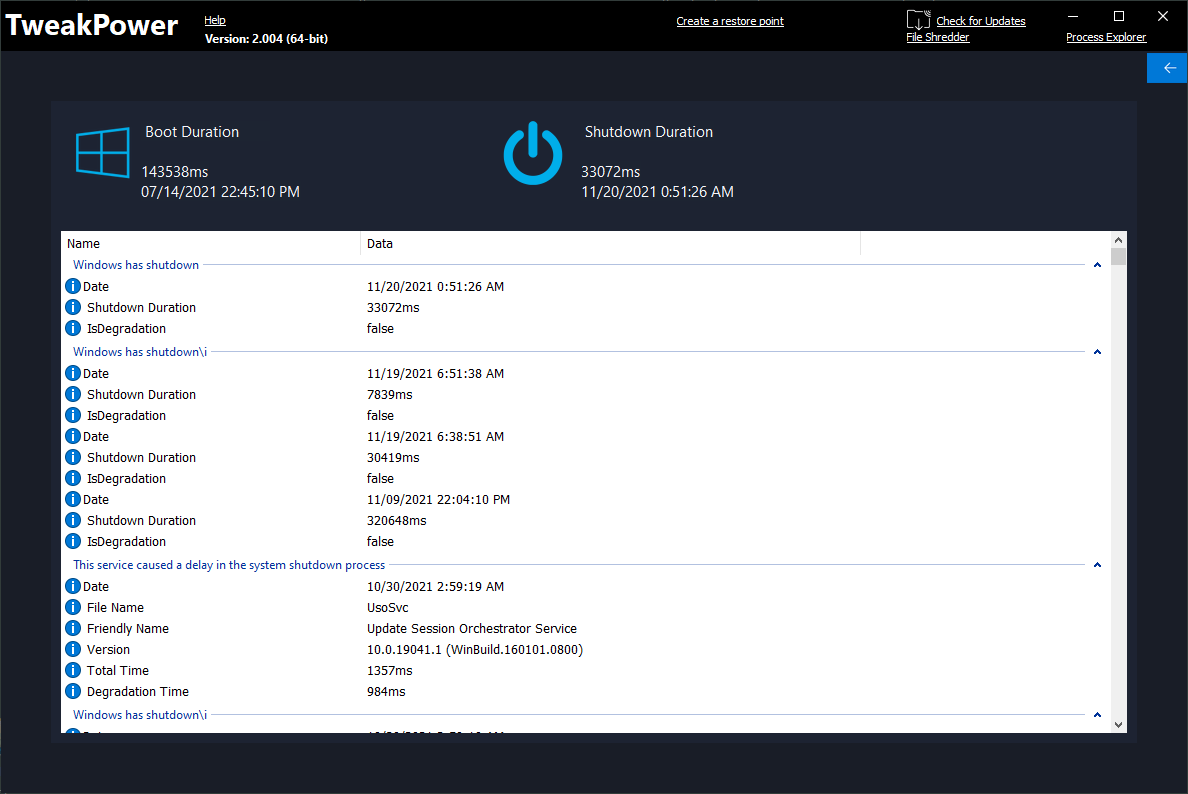Collapse the first 'Windows has shutdown' group
Image resolution: width=1188 pixels, height=794 pixels.
(x=1097, y=266)
